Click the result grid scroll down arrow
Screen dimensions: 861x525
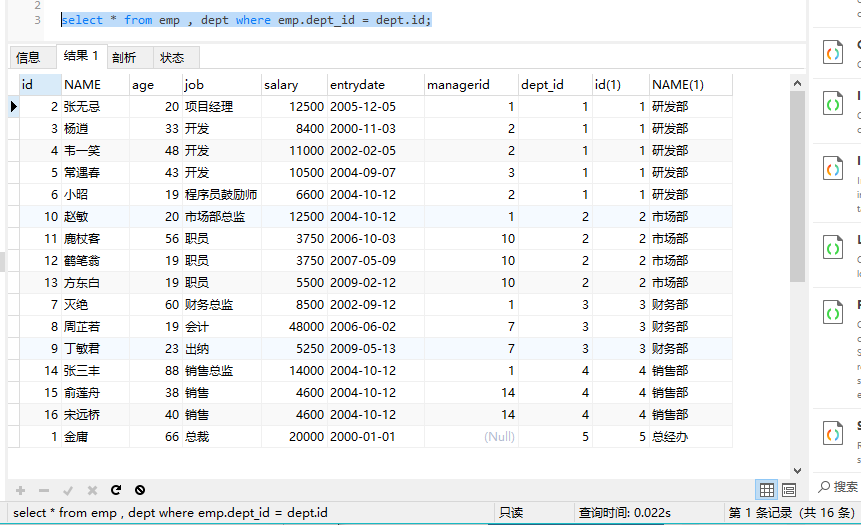point(797,471)
